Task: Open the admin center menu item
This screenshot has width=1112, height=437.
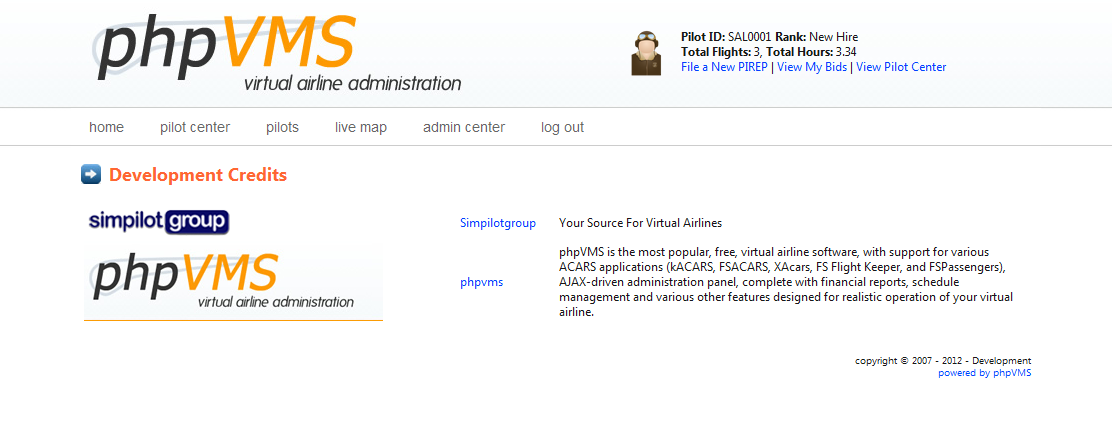Action: tap(464, 128)
